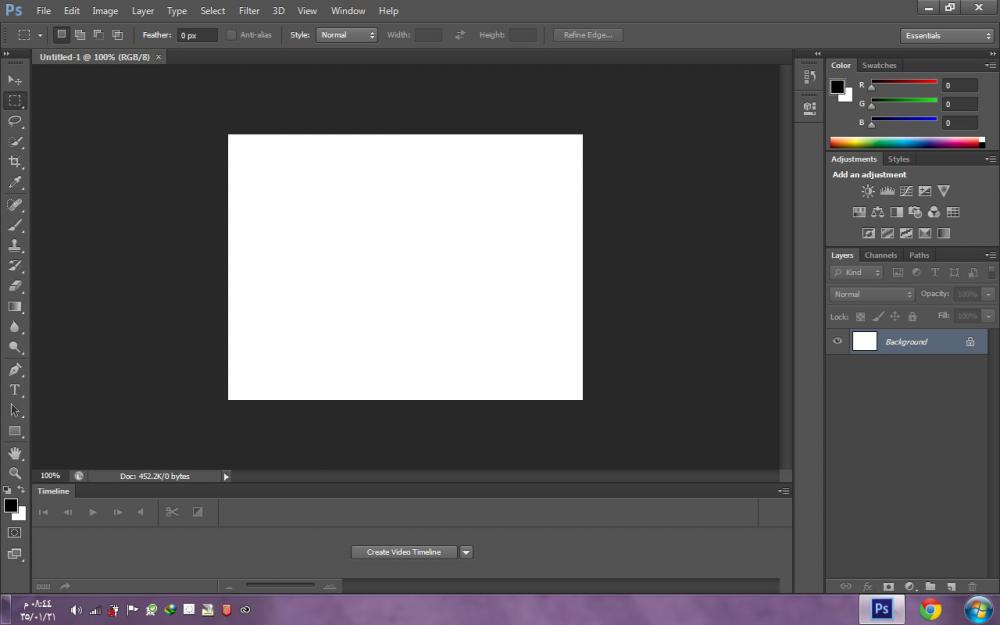Screen dimensions: 1000x625
Task: Select the Horizontal Type tool
Action: pos(15,390)
